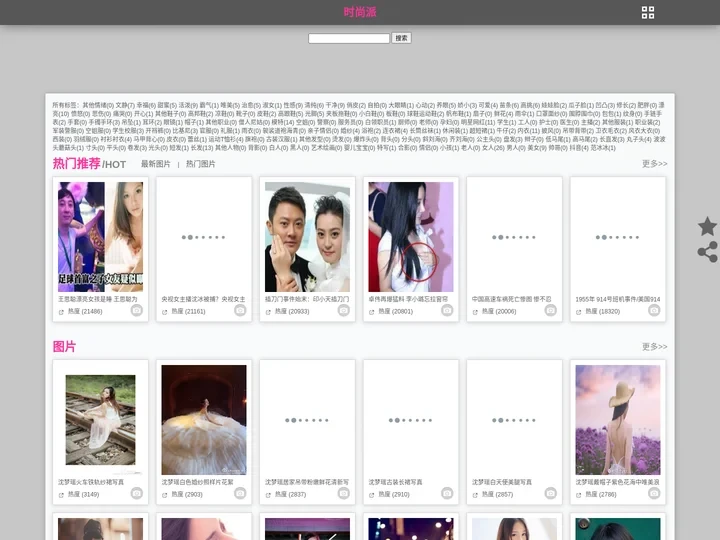This screenshot has width=720, height=540.
Task: Click loading placeholder above 热度 (20006)
Action: click(514, 237)
